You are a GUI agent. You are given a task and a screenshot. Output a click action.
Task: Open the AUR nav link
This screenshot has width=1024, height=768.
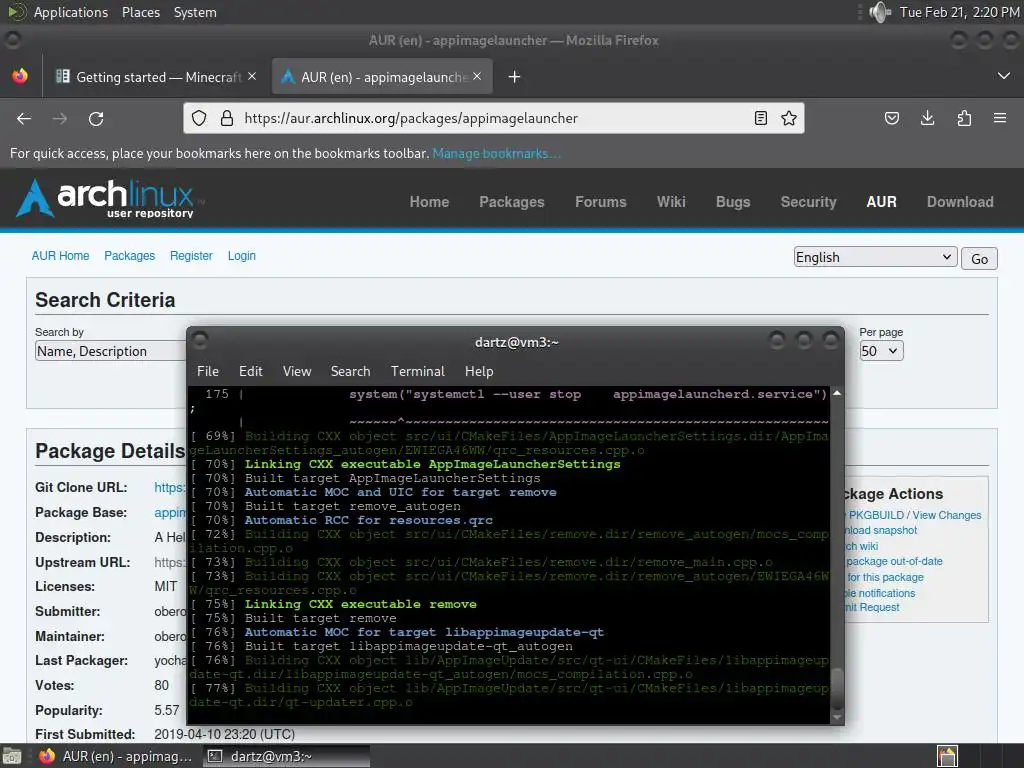[881, 202]
